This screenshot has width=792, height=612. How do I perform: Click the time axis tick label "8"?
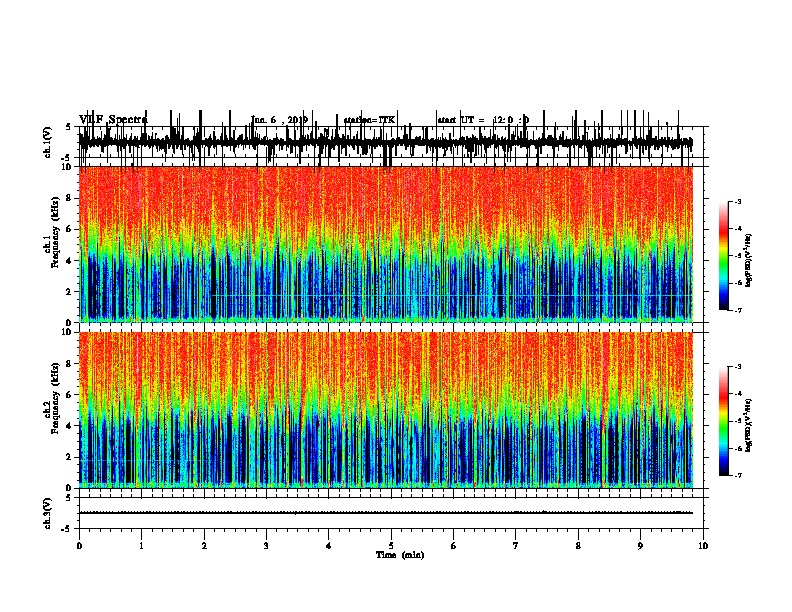pyautogui.click(x=578, y=546)
